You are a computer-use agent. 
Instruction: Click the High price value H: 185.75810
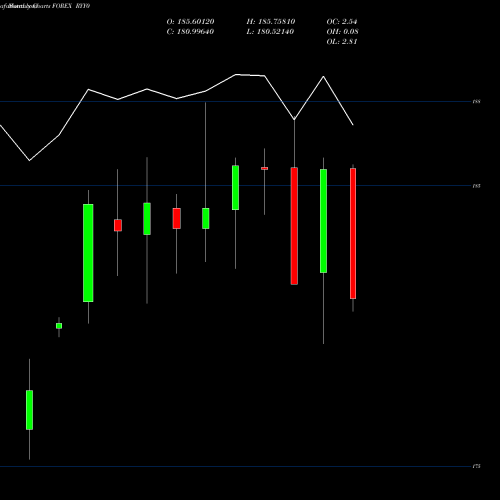pyautogui.click(x=271, y=22)
